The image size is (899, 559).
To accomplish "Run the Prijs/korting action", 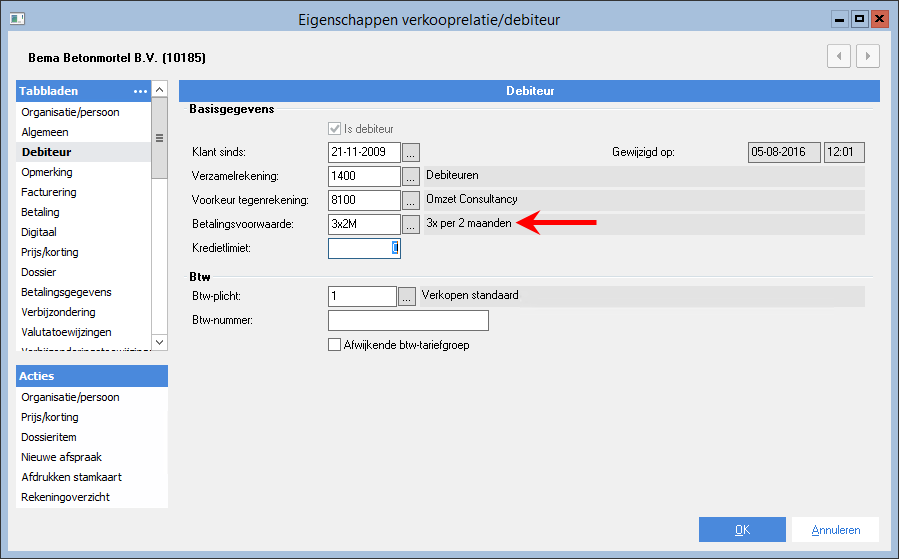I will tap(92, 417).
